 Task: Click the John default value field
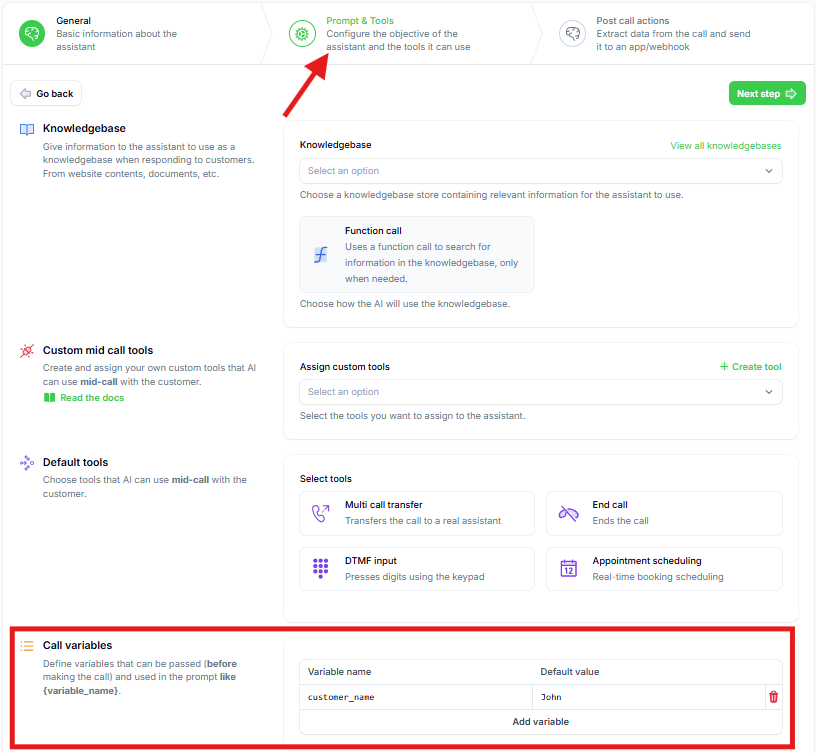pyautogui.click(x=648, y=697)
